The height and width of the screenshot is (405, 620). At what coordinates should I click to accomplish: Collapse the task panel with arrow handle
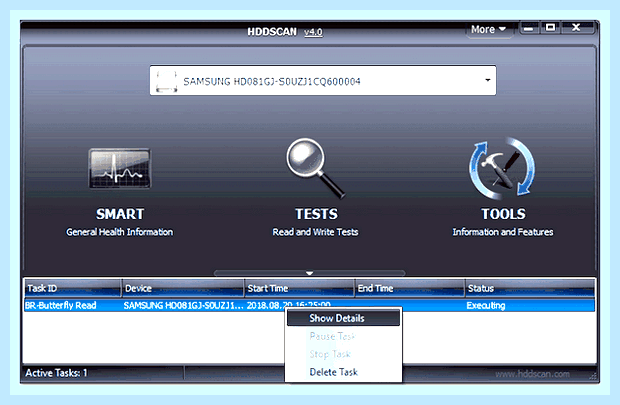310,273
